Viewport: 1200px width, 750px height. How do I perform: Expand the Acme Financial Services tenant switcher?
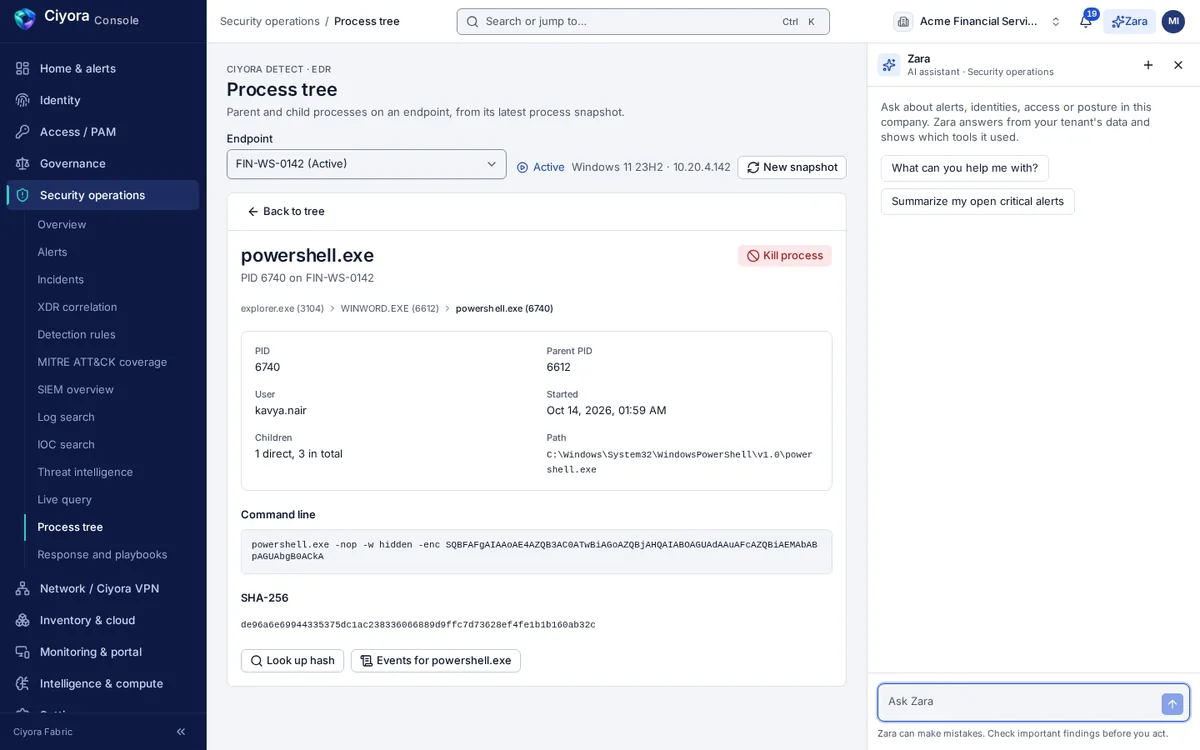(x=978, y=21)
